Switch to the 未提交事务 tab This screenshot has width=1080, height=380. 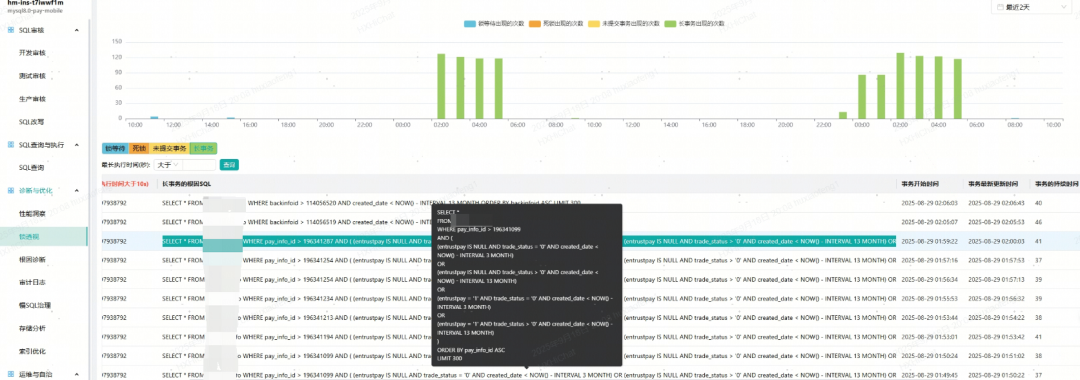click(x=169, y=148)
